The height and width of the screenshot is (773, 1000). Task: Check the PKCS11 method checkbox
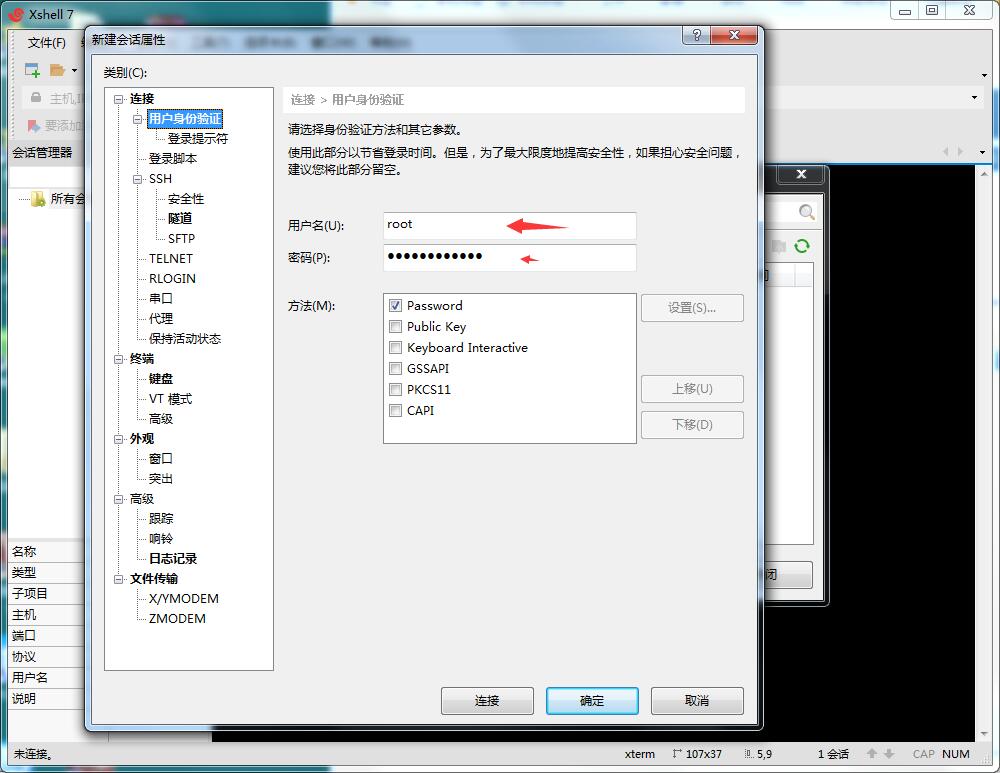pyautogui.click(x=395, y=390)
